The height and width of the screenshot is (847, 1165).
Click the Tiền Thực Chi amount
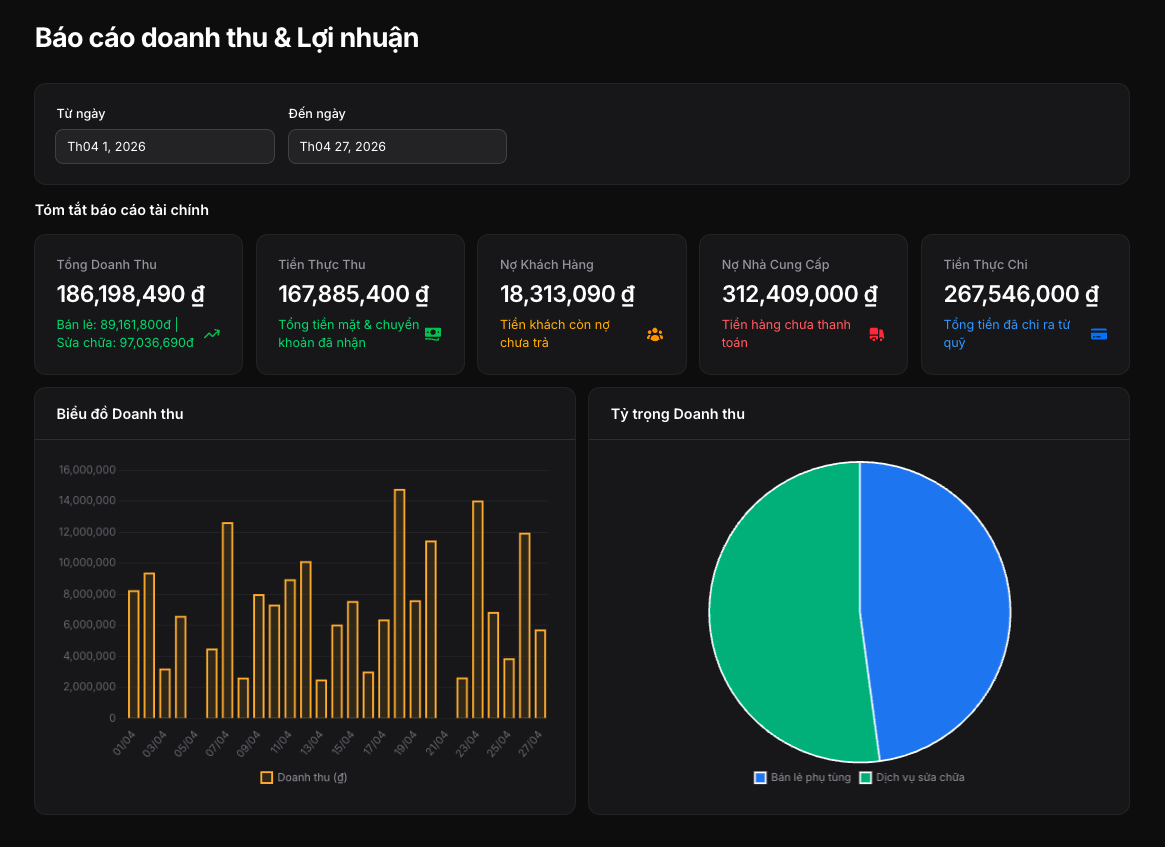point(1021,294)
